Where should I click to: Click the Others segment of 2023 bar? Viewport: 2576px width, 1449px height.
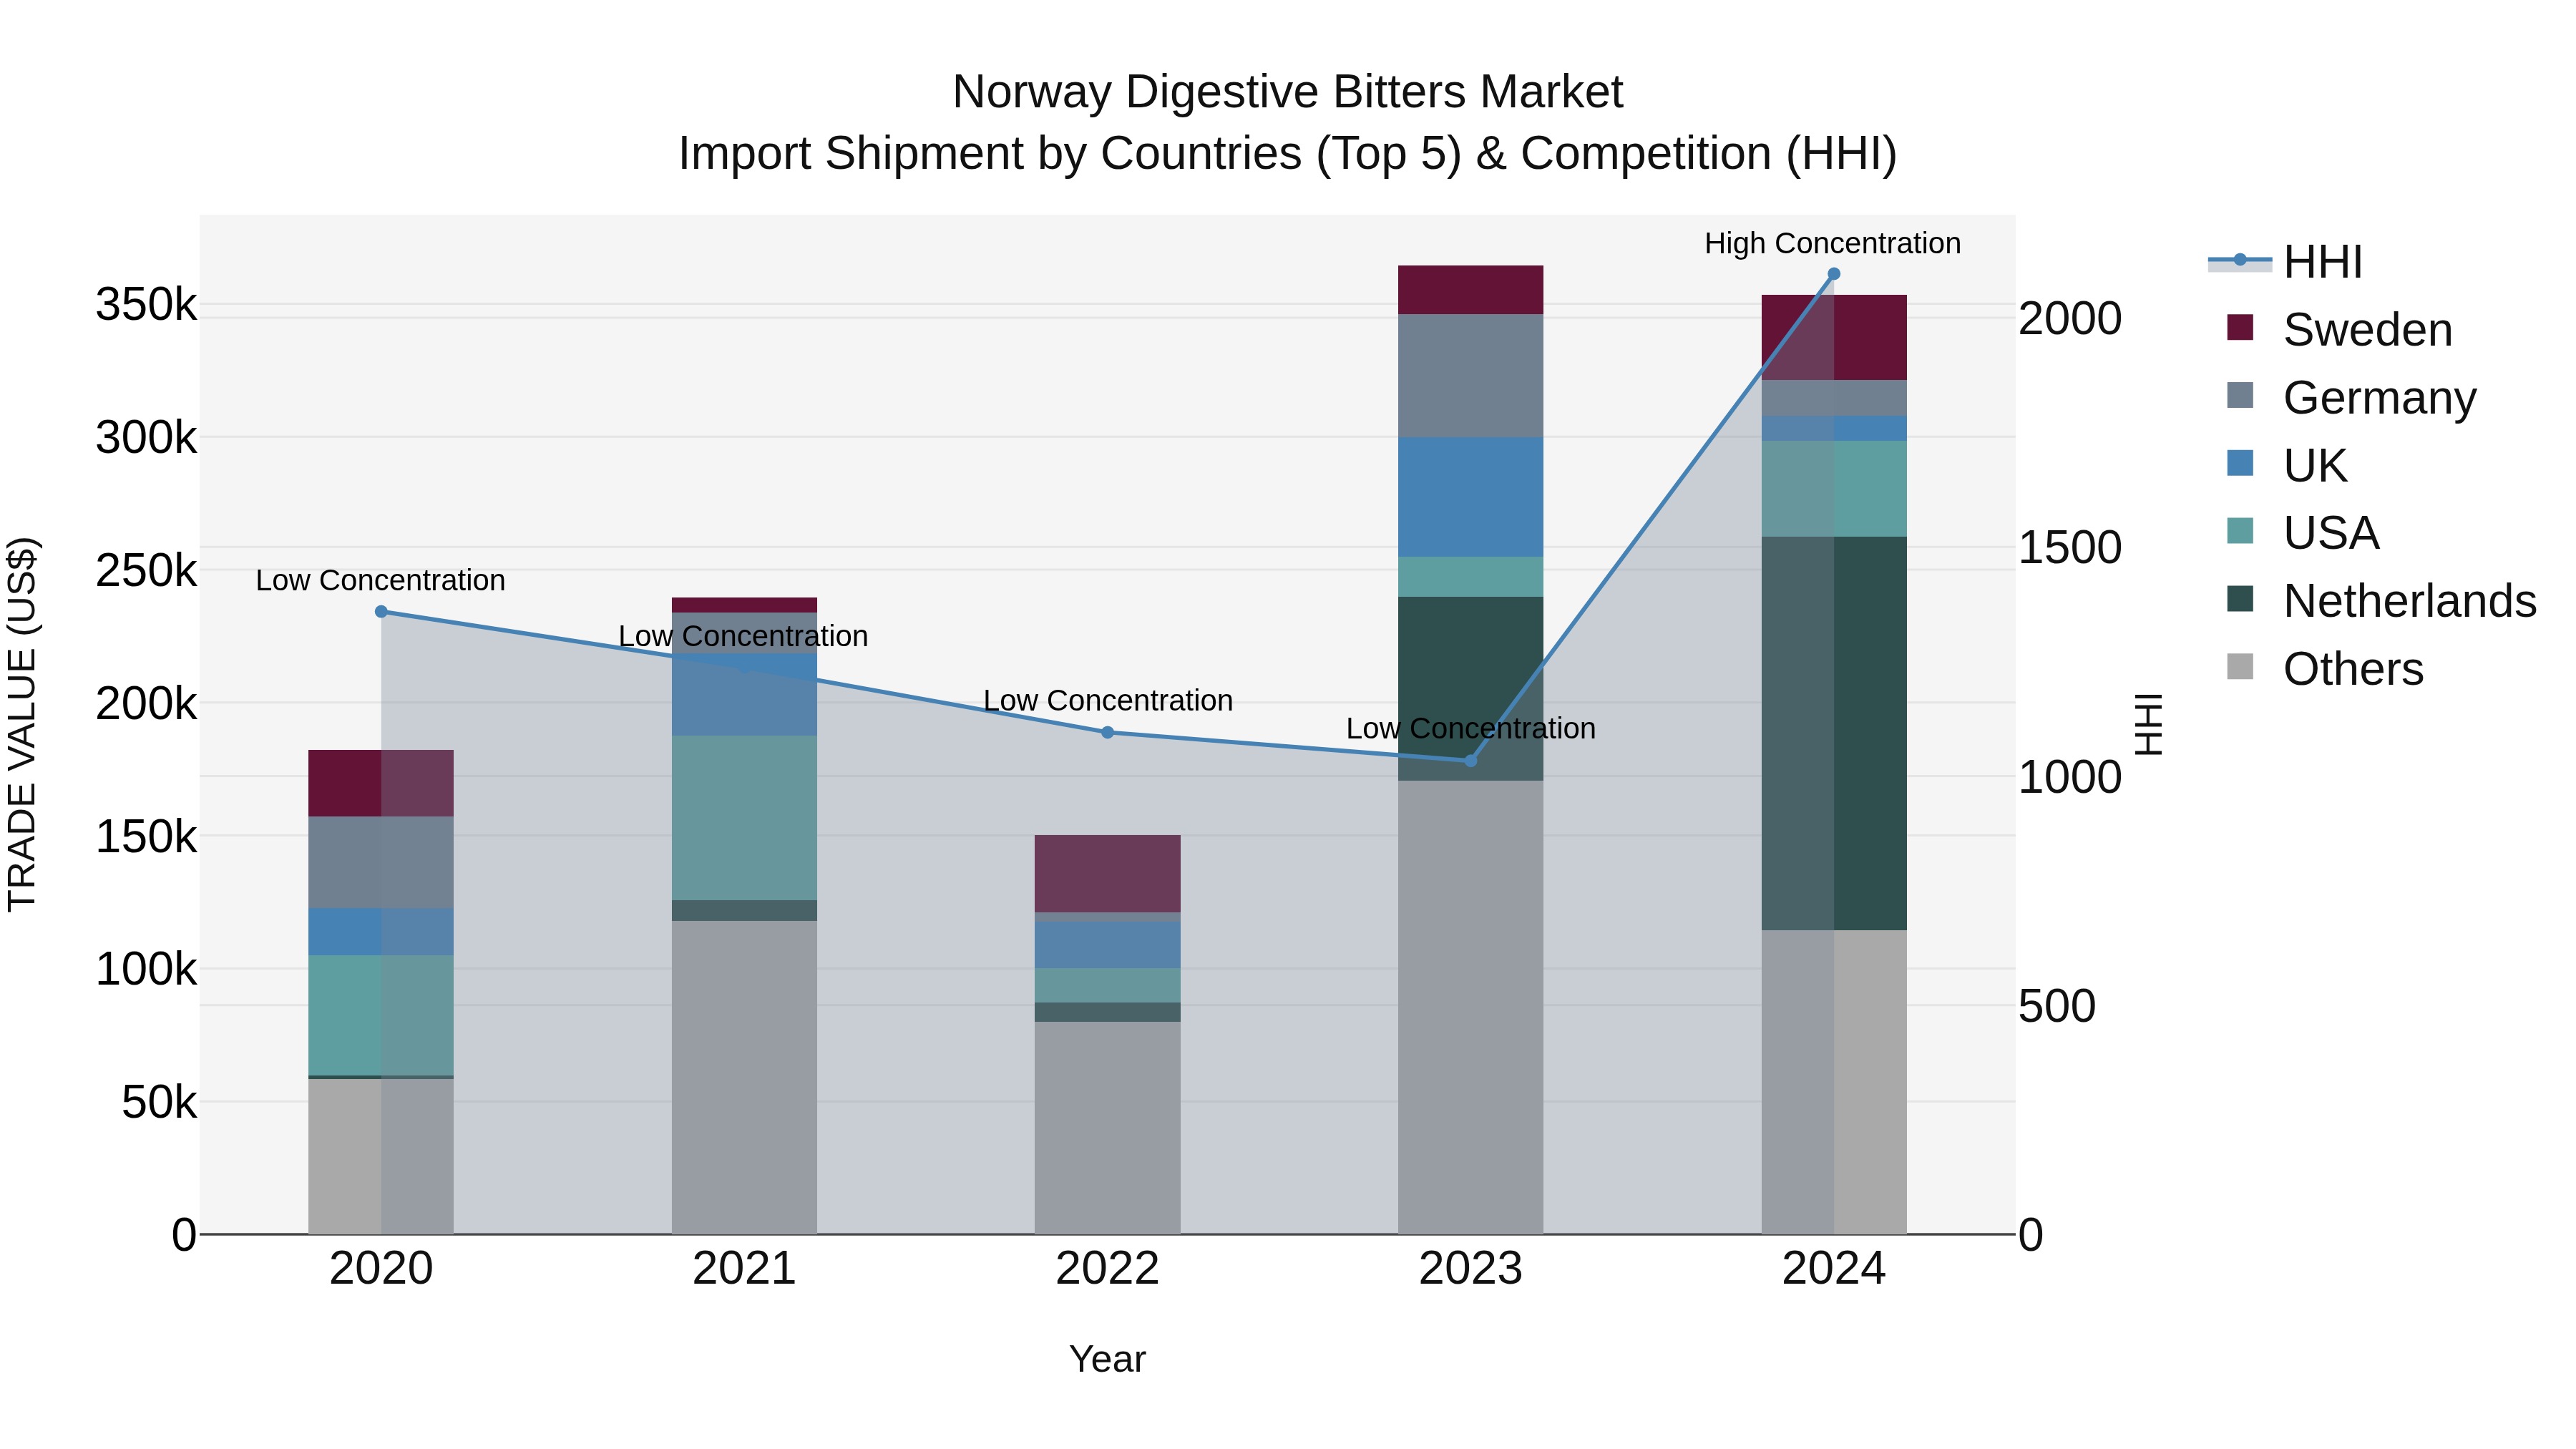click(x=1470, y=1008)
